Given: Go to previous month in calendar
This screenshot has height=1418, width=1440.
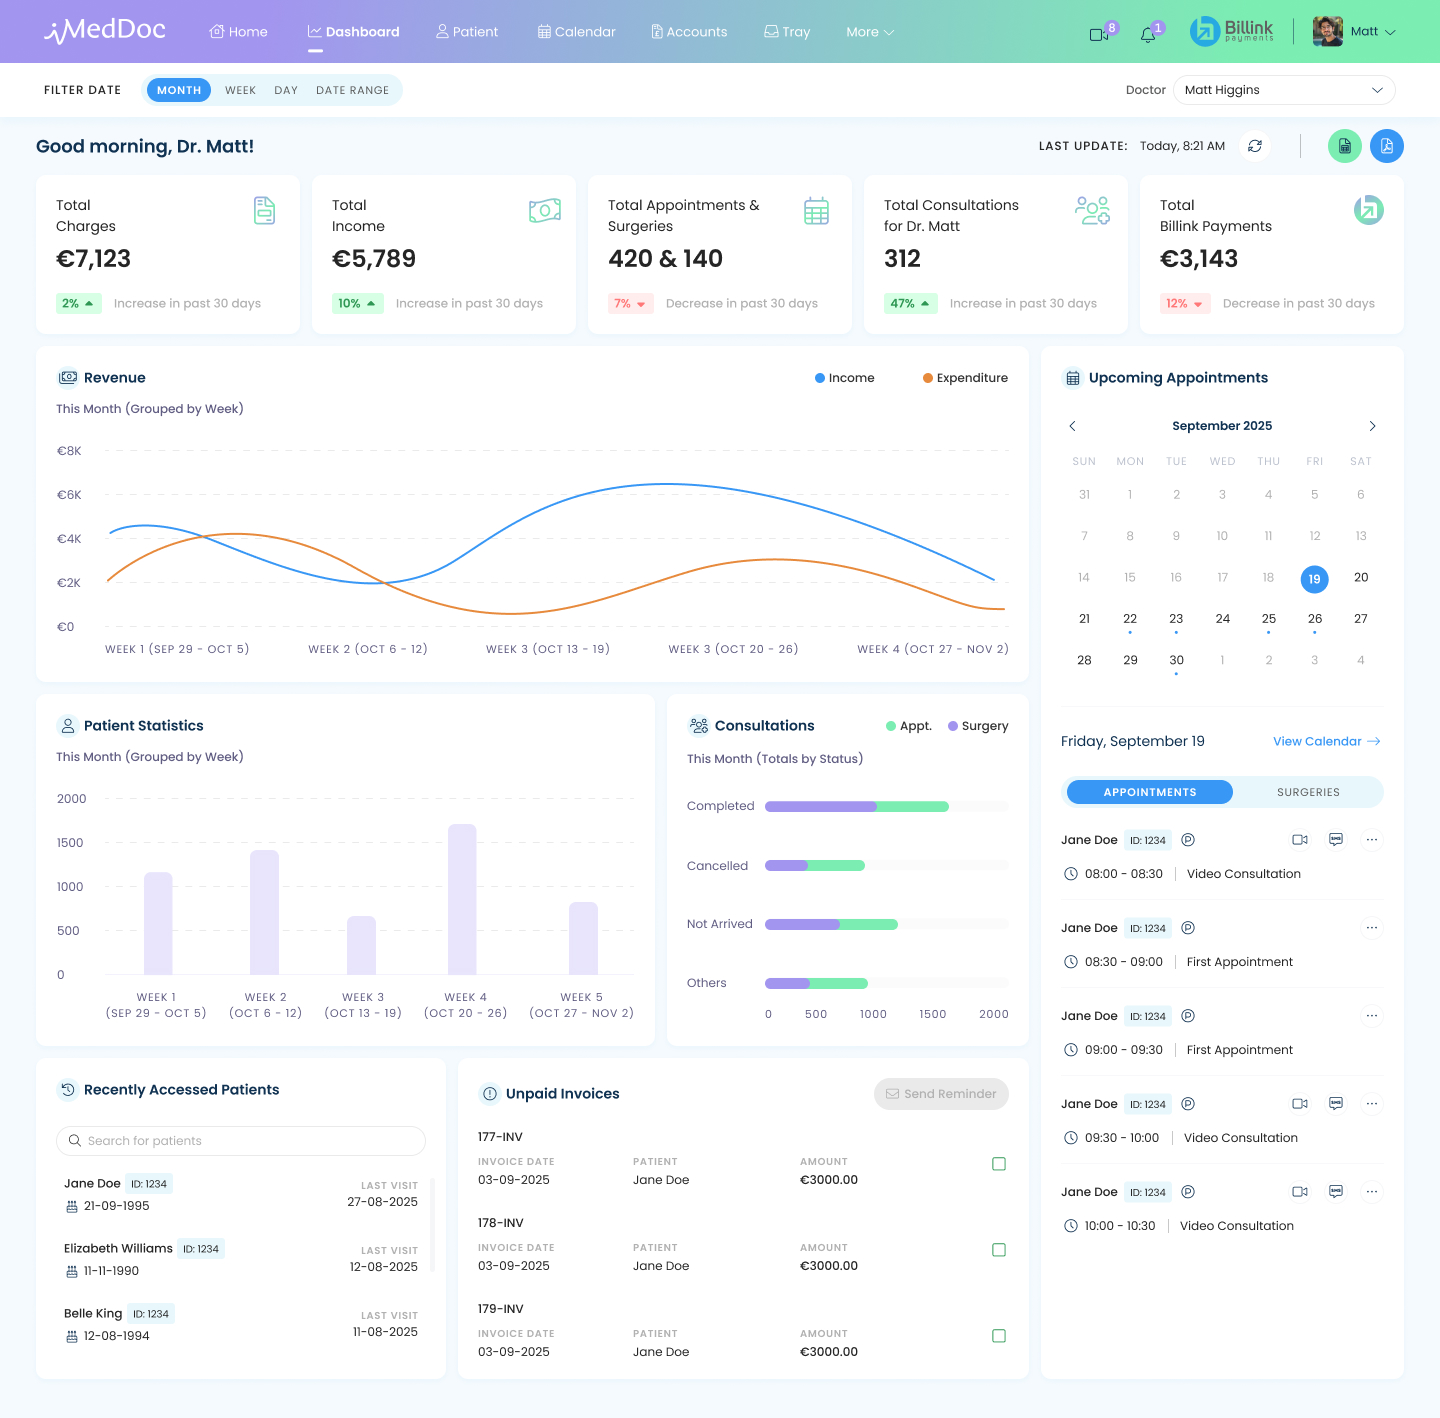Looking at the screenshot, I should coord(1073,426).
